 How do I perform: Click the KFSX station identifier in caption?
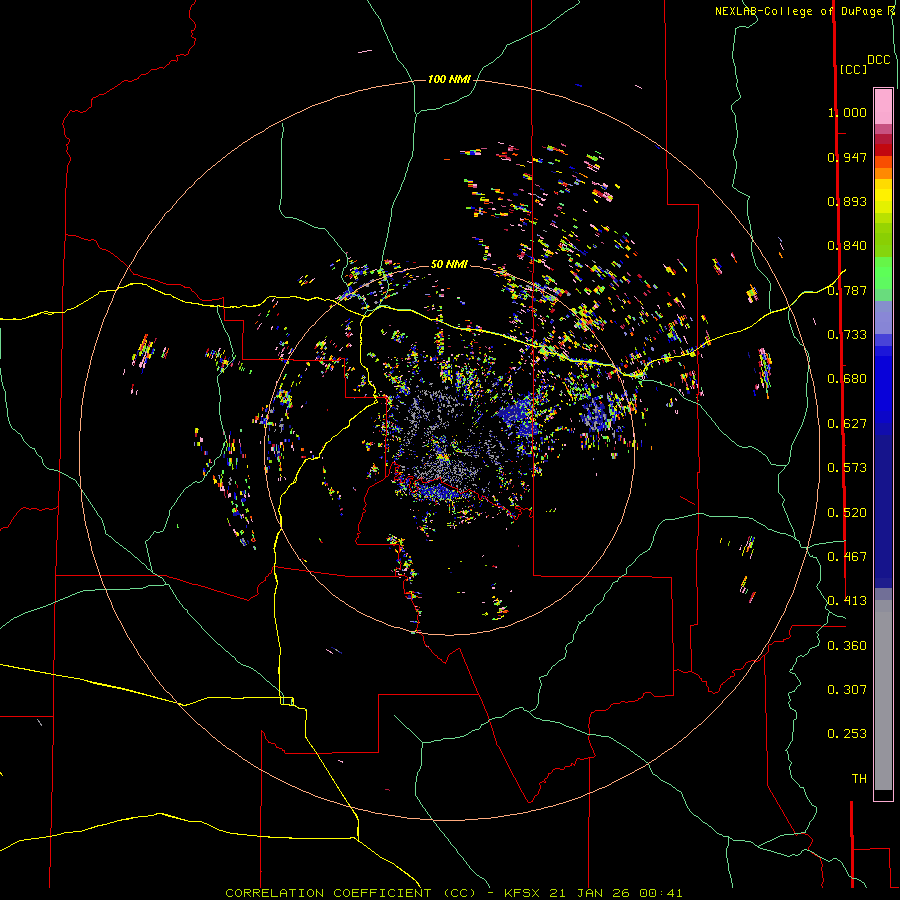[522, 893]
